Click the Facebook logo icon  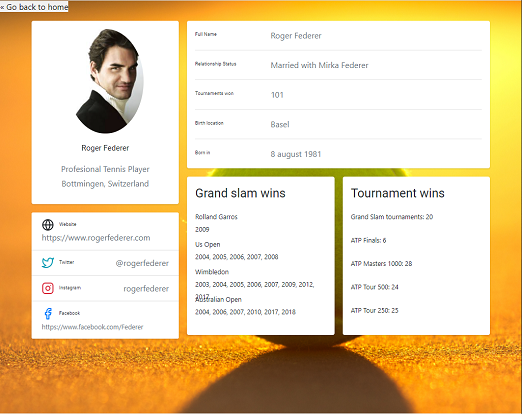click(x=48, y=313)
